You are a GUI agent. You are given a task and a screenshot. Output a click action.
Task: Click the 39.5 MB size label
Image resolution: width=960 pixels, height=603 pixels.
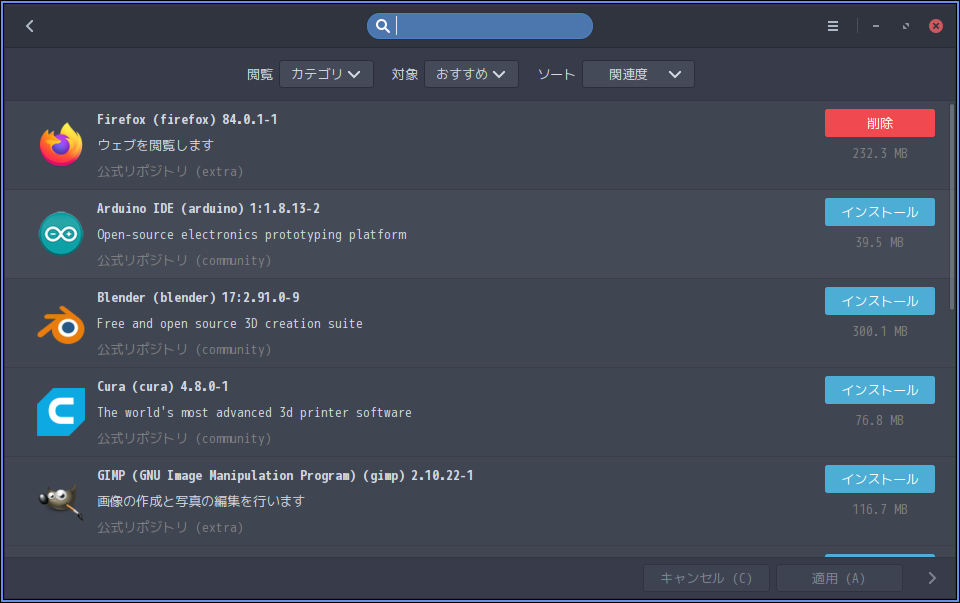pyautogui.click(x=880, y=242)
